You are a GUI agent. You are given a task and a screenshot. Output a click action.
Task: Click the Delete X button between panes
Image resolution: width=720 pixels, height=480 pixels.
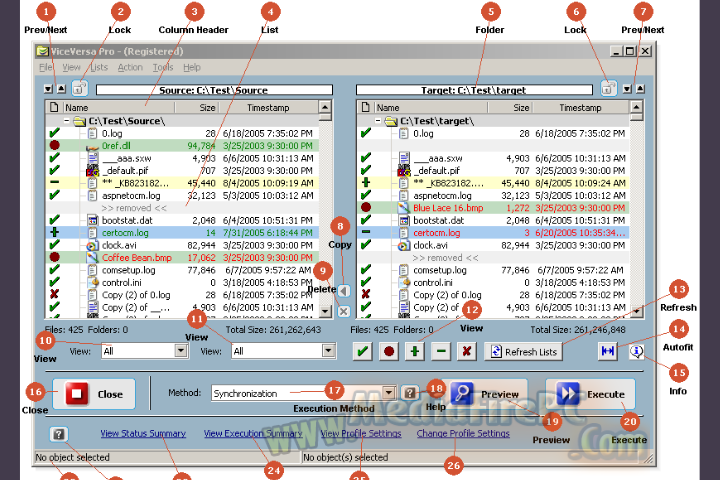pyautogui.click(x=343, y=311)
